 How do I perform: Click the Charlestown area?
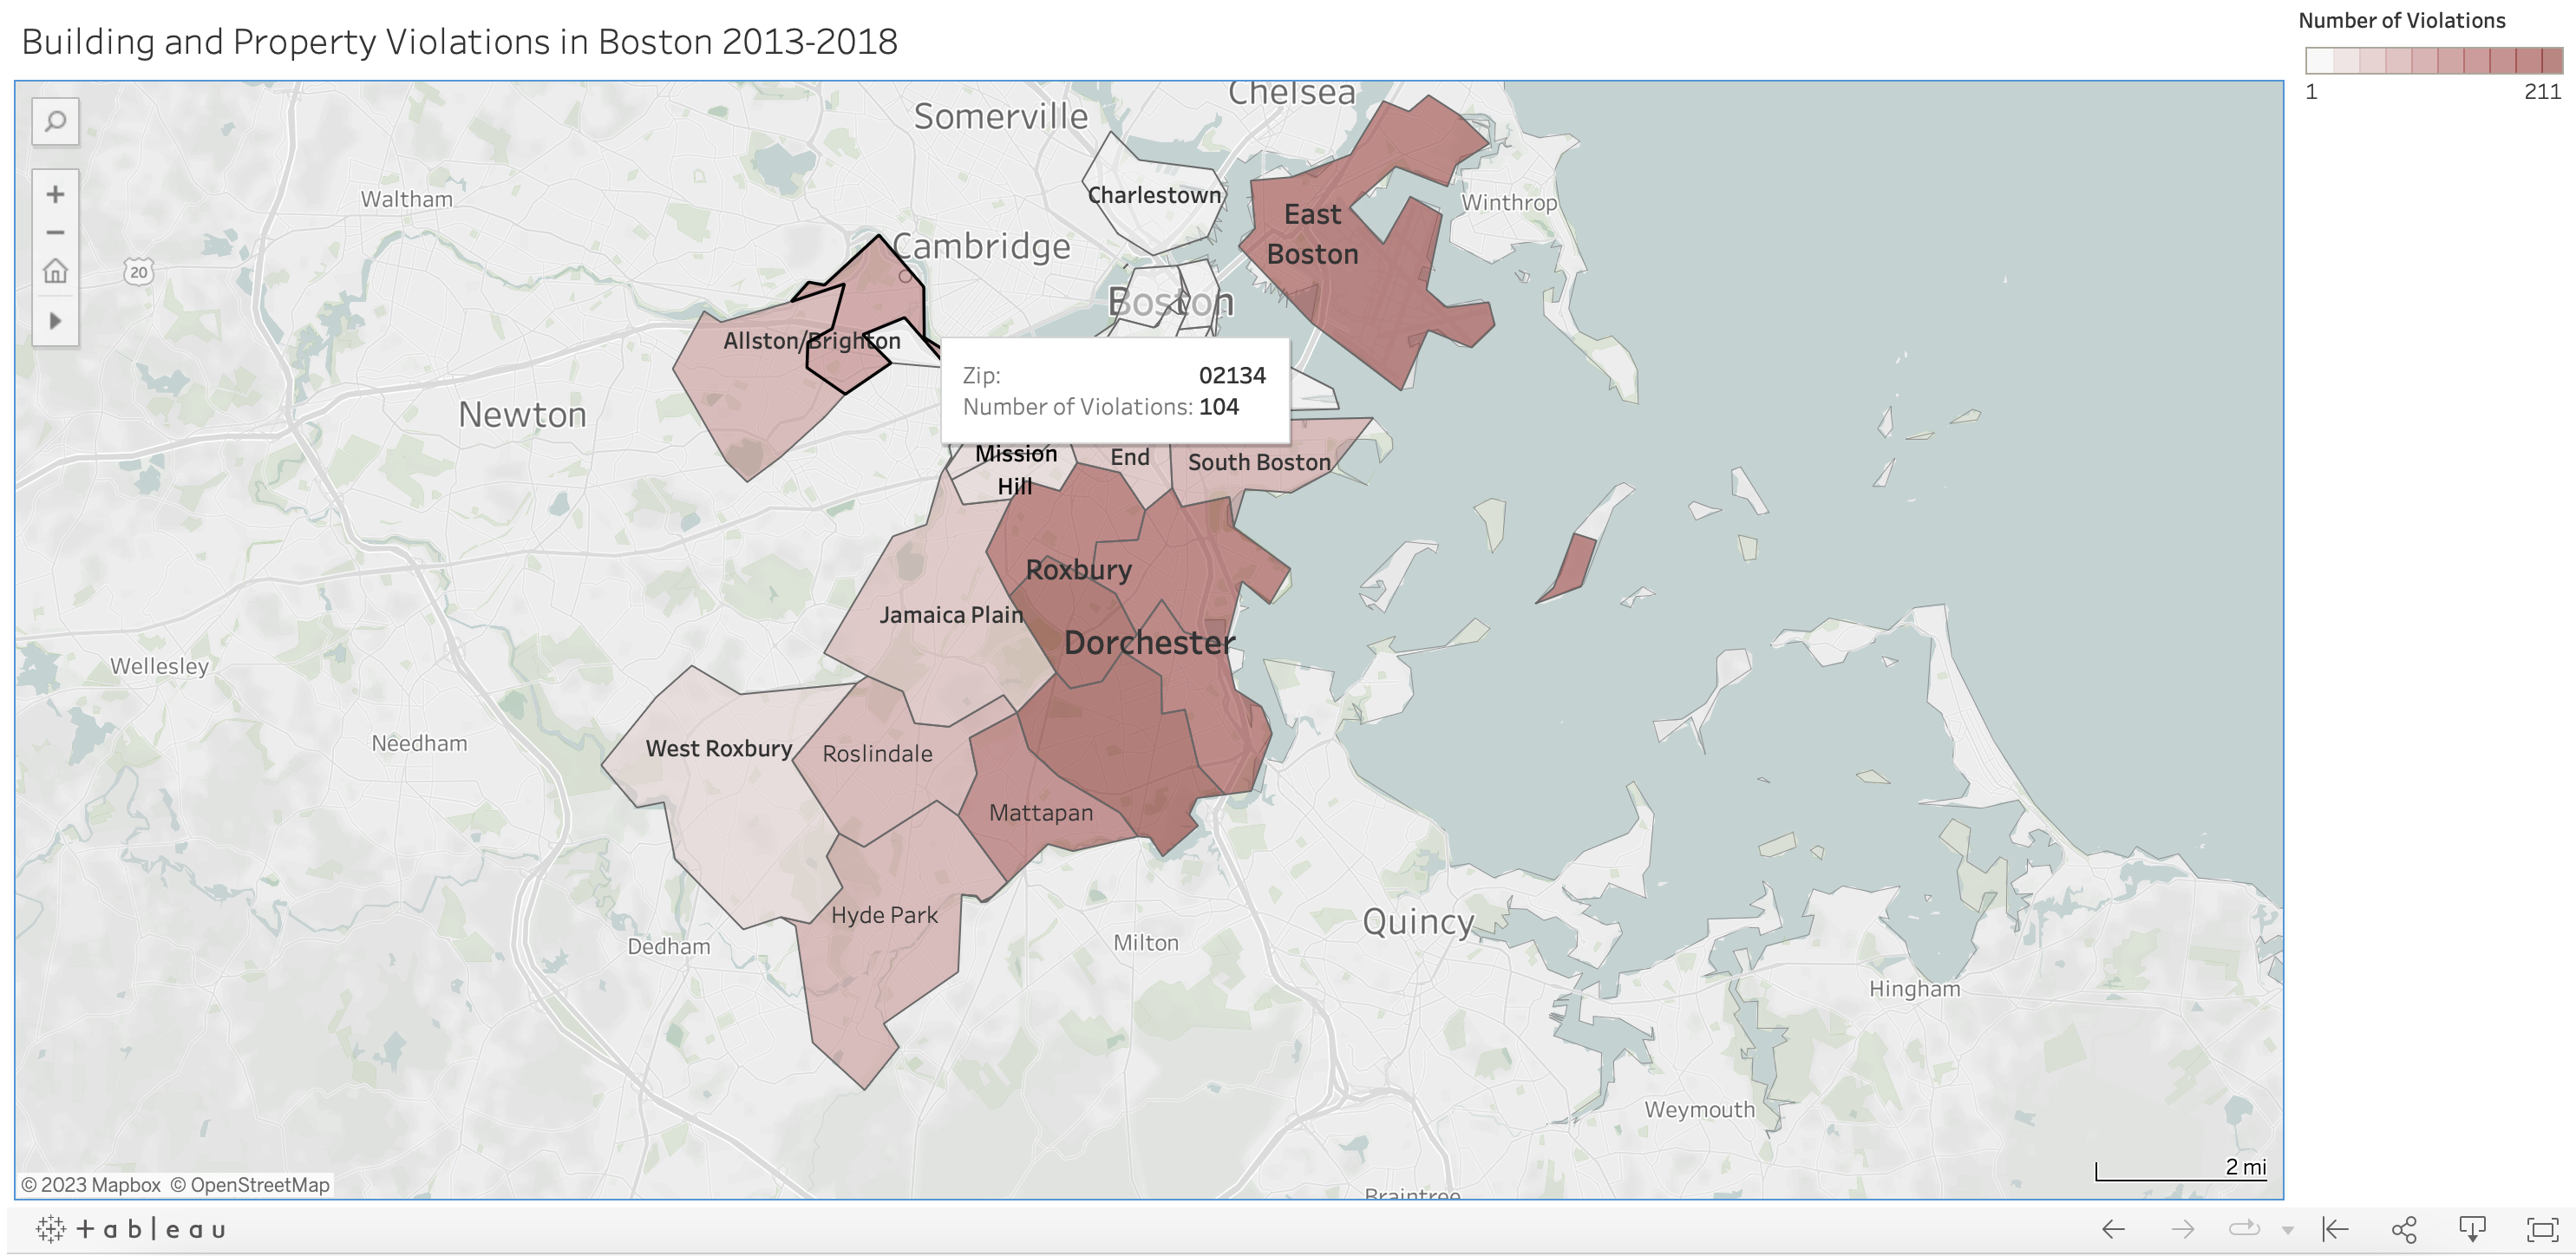click(1155, 196)
